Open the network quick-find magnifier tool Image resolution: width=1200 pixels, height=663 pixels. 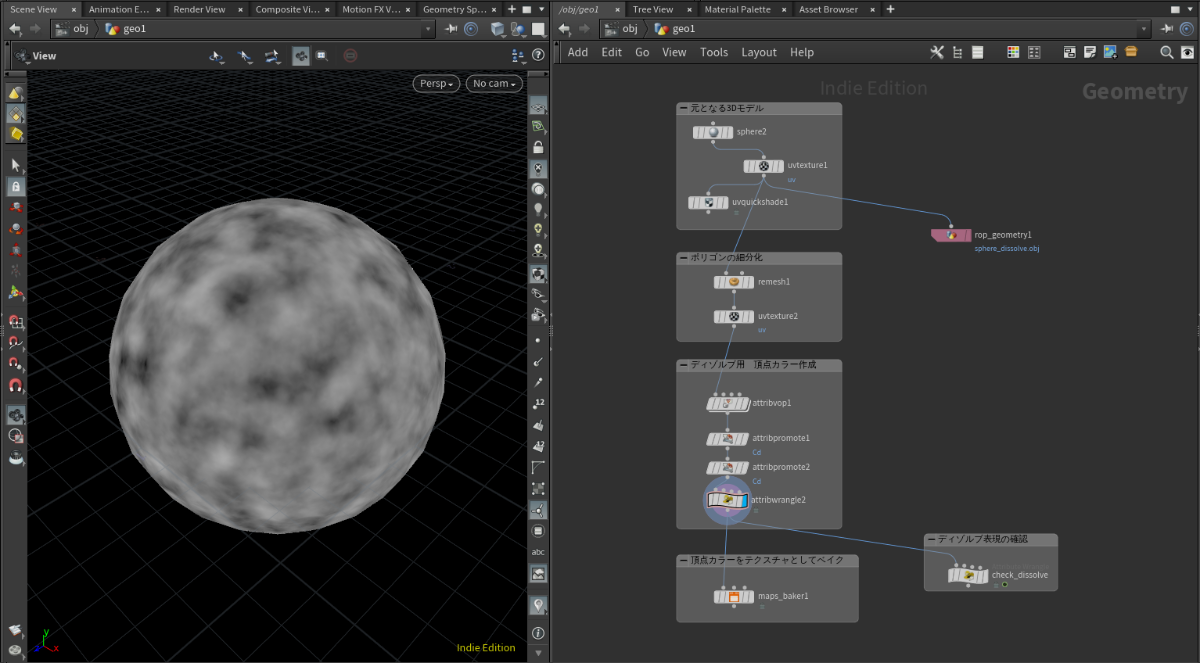coord(1166,52)
